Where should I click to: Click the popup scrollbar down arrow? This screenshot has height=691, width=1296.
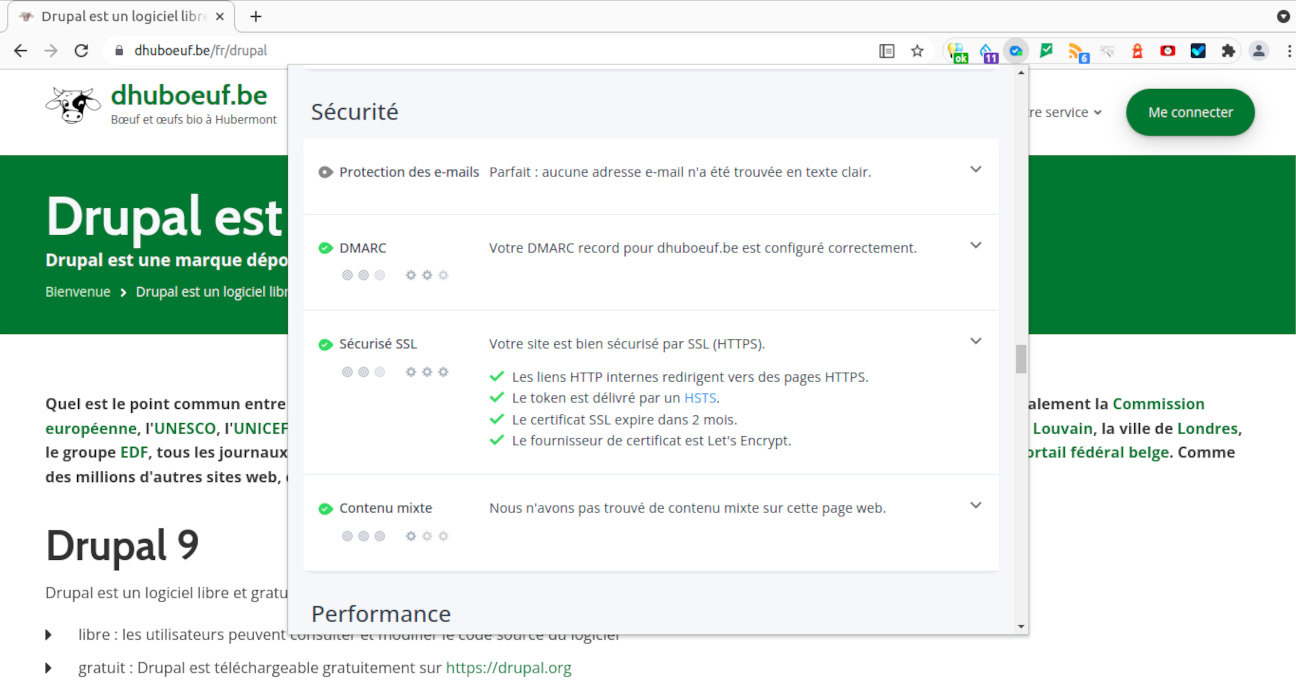(1021, 626)
